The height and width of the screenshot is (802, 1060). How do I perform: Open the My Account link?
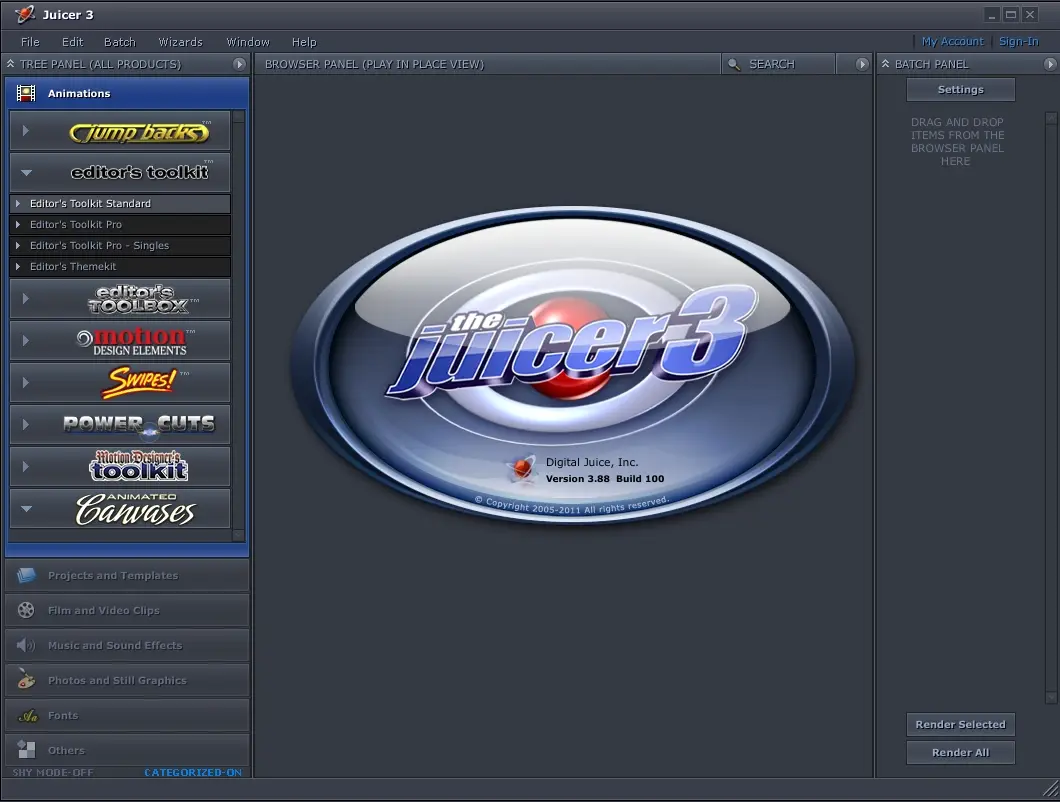pyautogui.click(x=953, y=41)
